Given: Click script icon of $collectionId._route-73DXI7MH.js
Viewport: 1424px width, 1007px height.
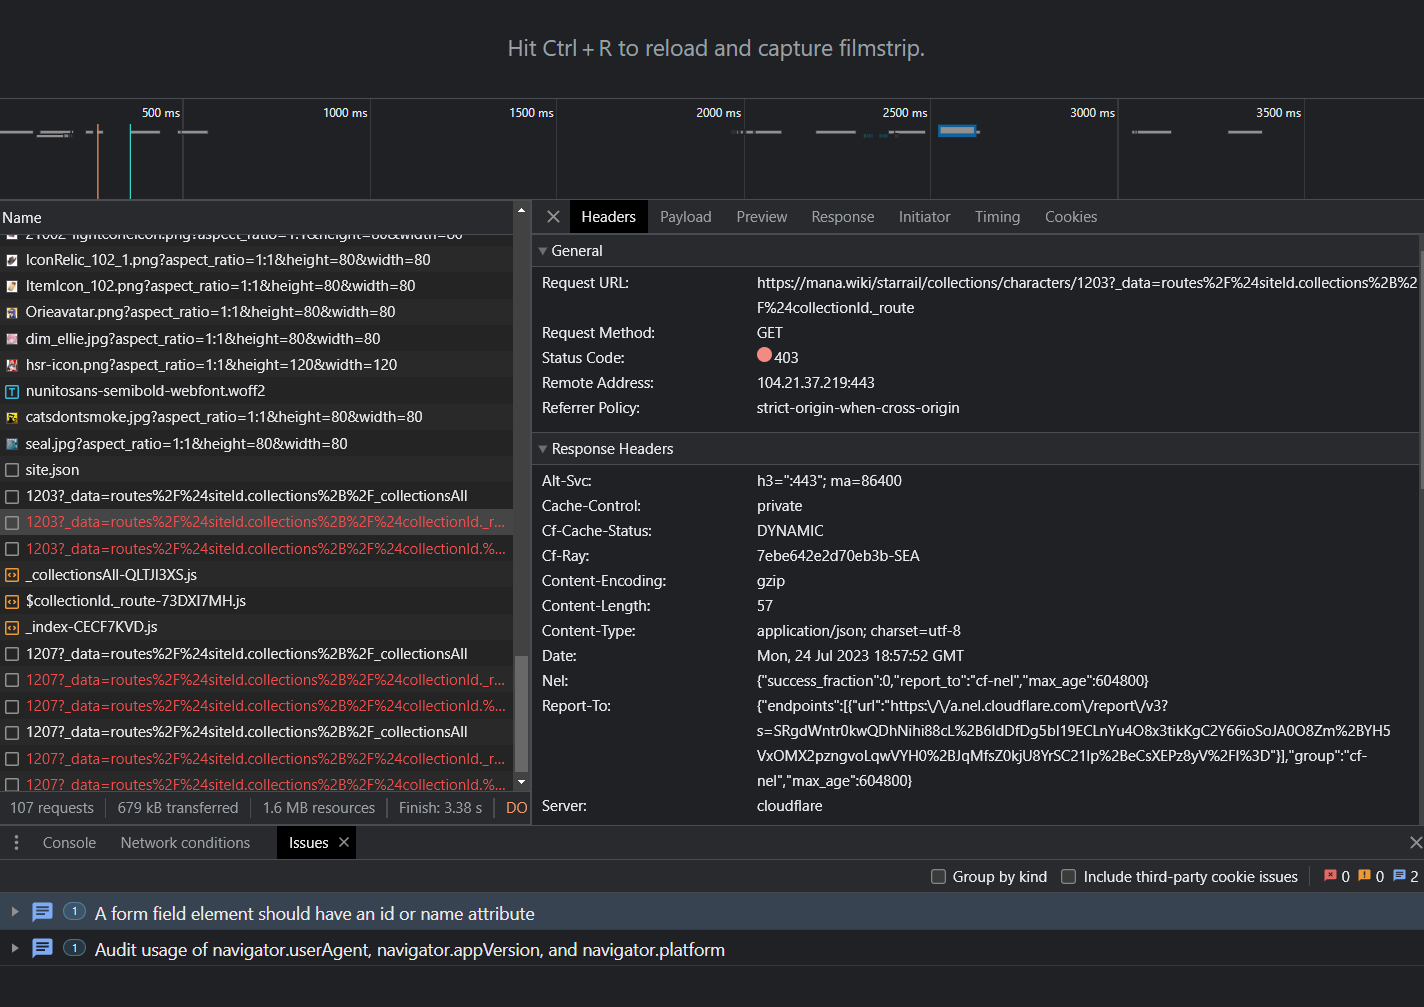Looking at the screenshot, I should tap(12, 601).
